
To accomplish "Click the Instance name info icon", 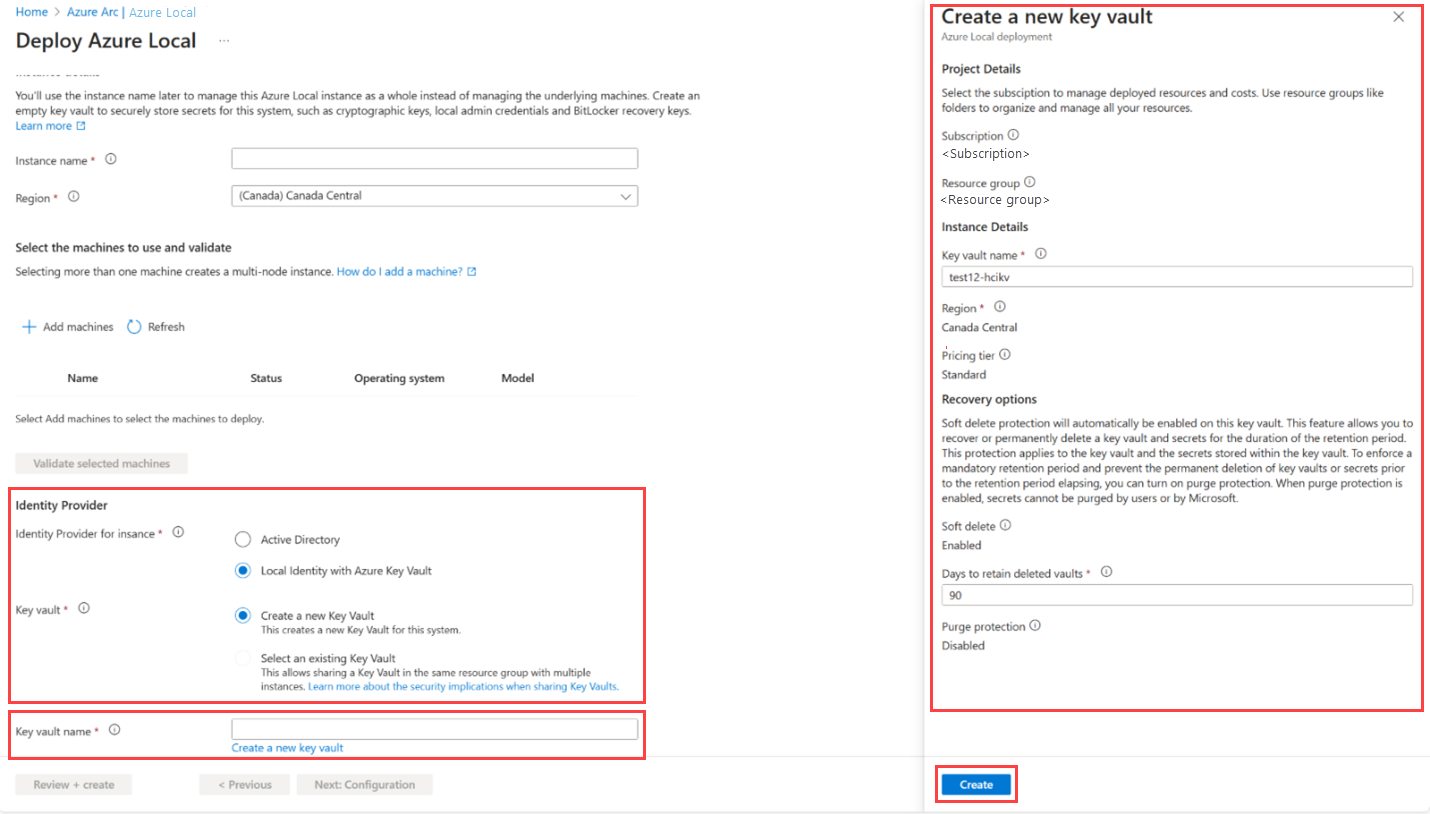I will pyautogui.click(x=111, y=159).
